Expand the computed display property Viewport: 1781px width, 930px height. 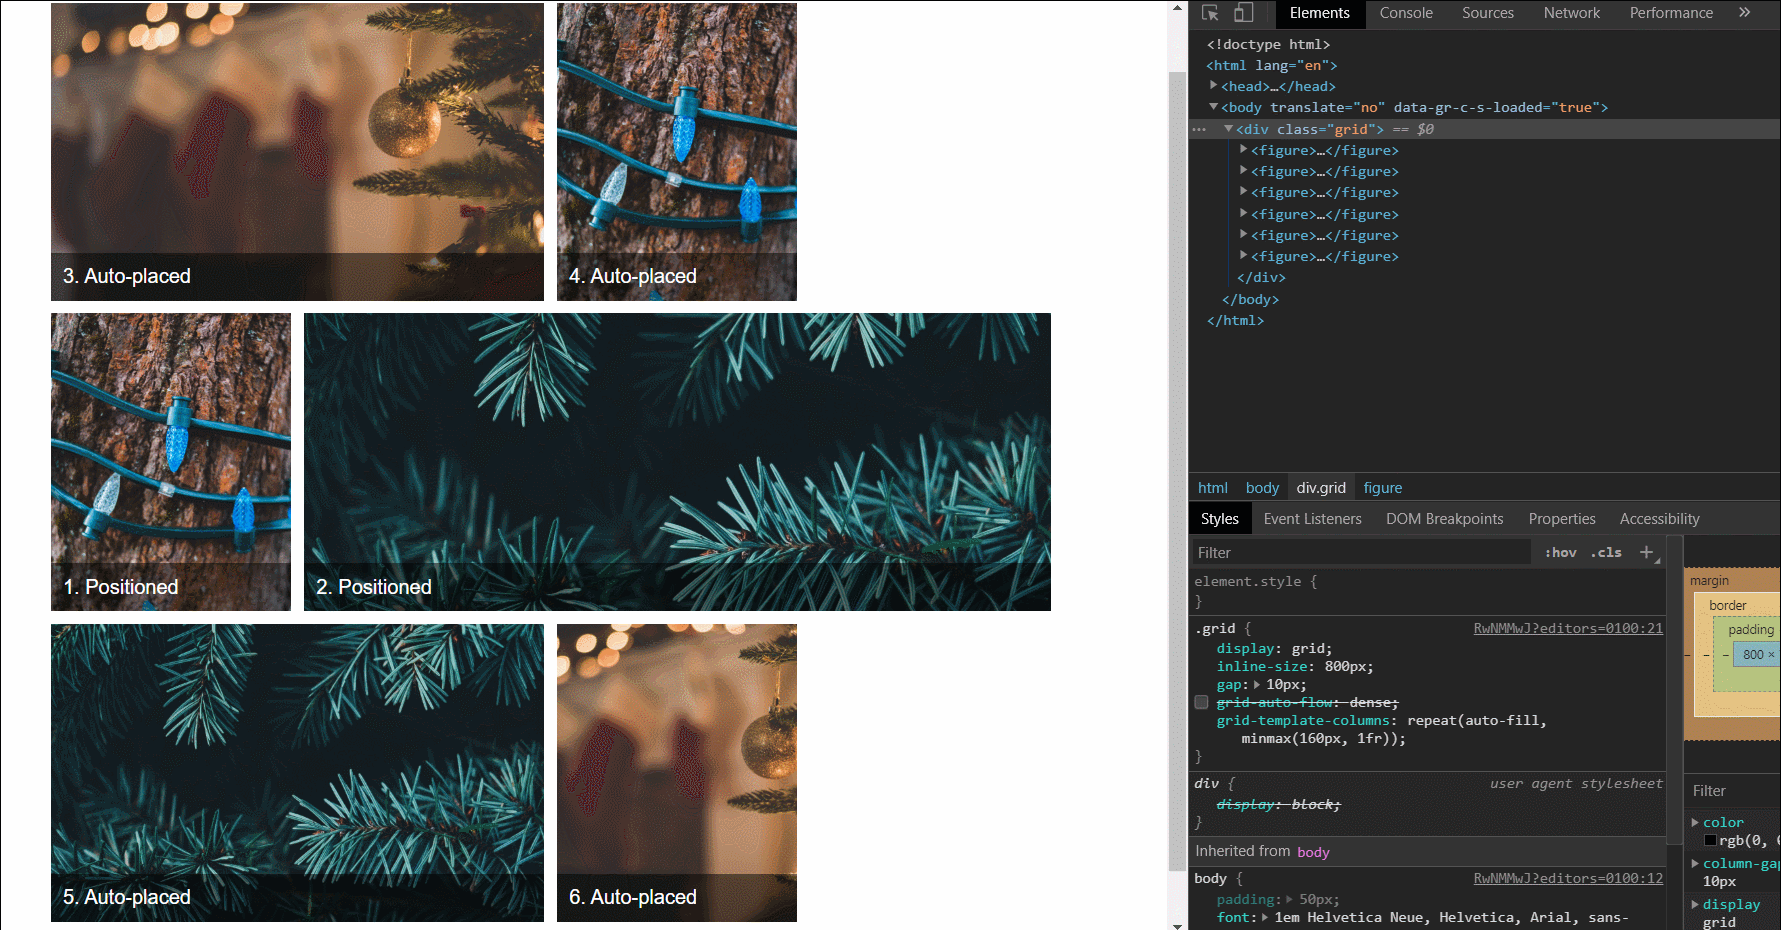click(1695, 904)
